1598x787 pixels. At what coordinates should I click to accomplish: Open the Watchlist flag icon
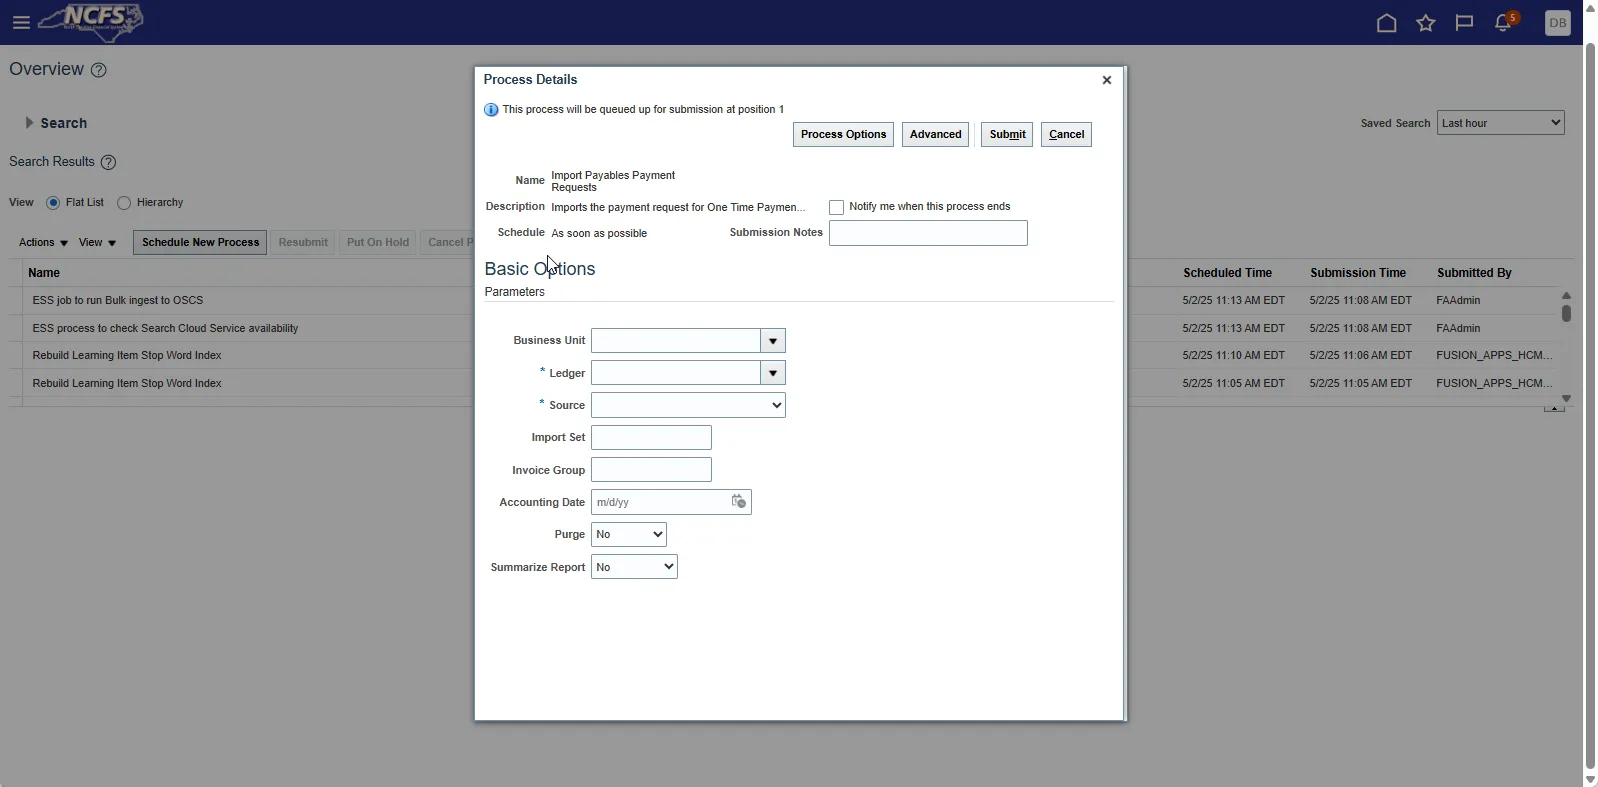coord(1464,23)
